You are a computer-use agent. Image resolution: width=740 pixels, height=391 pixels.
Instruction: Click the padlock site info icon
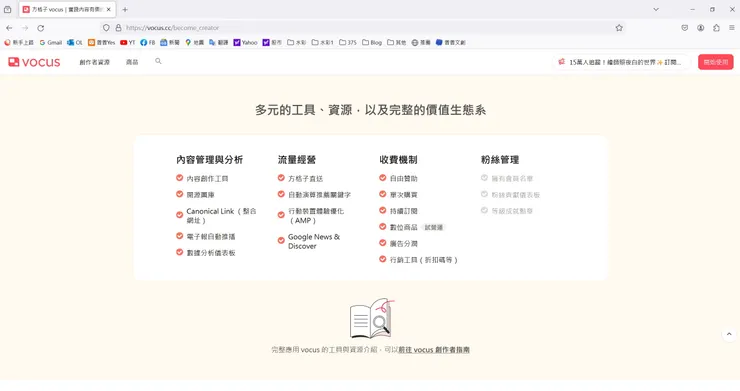coord(118,28)
